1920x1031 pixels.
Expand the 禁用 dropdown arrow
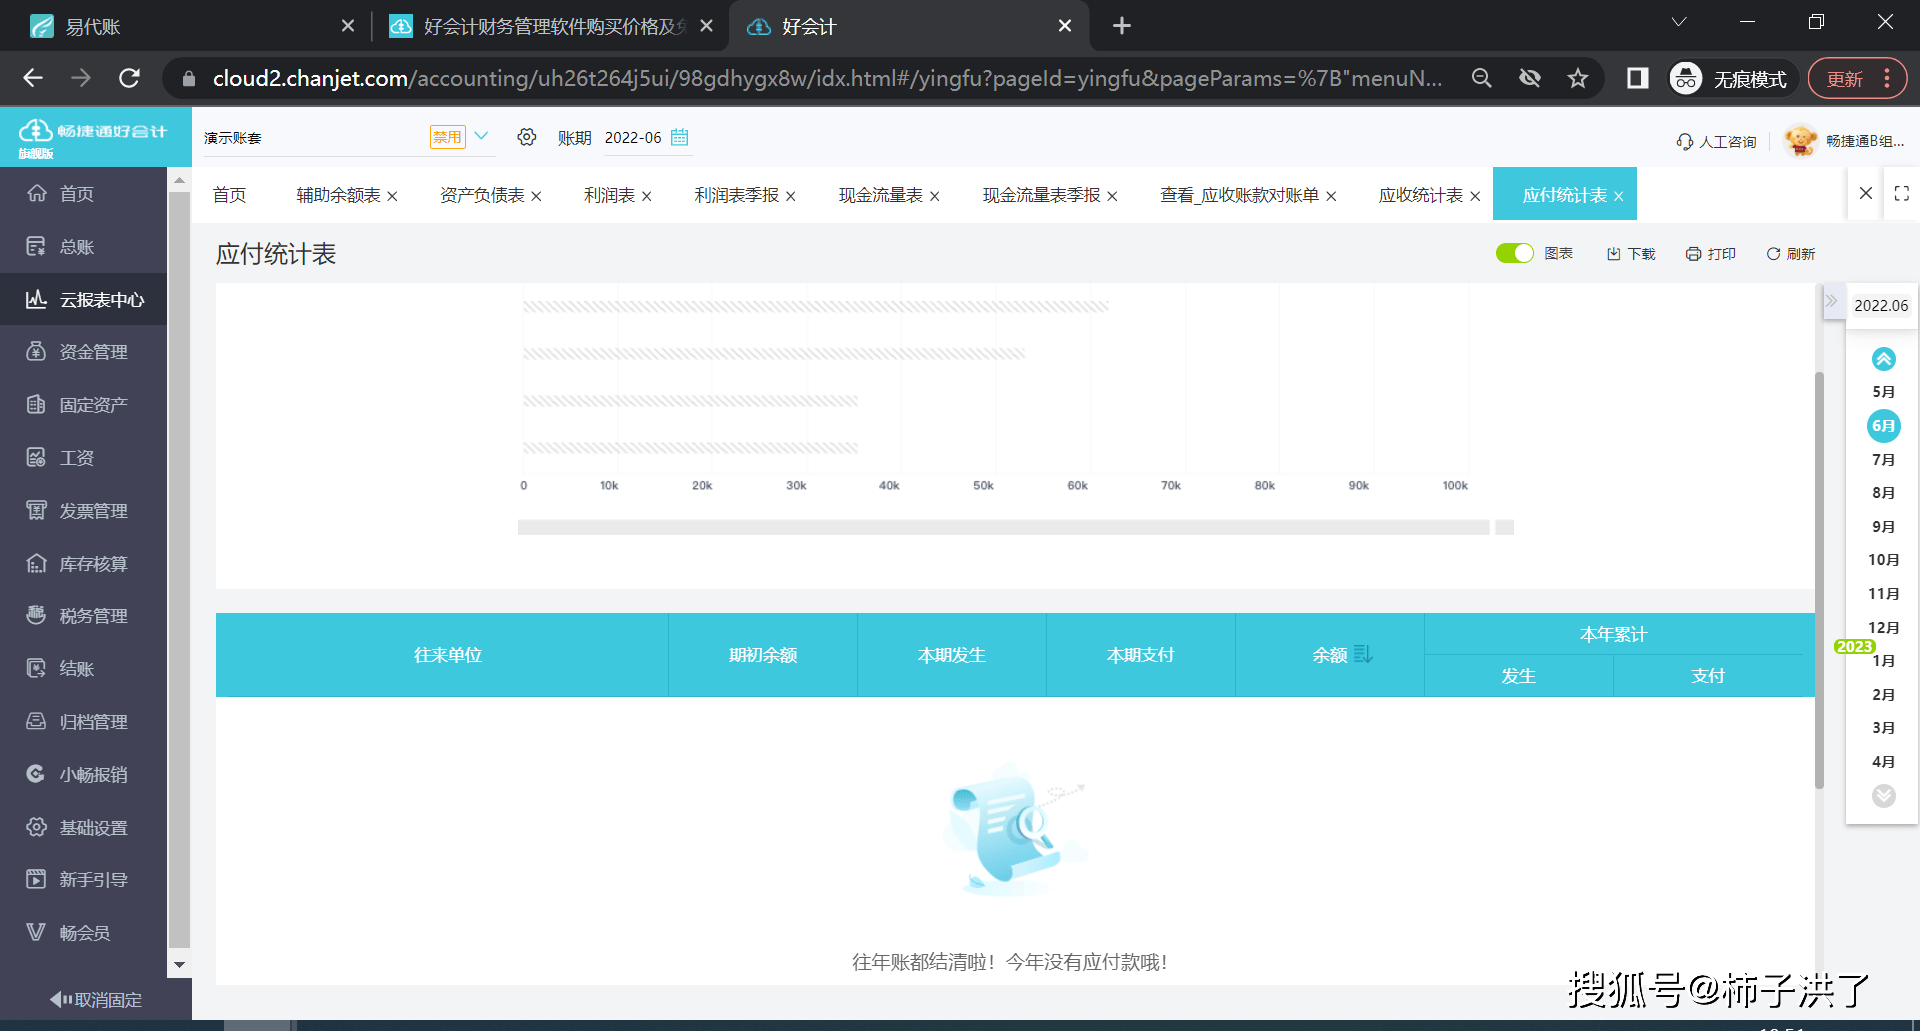pos(483,136)
